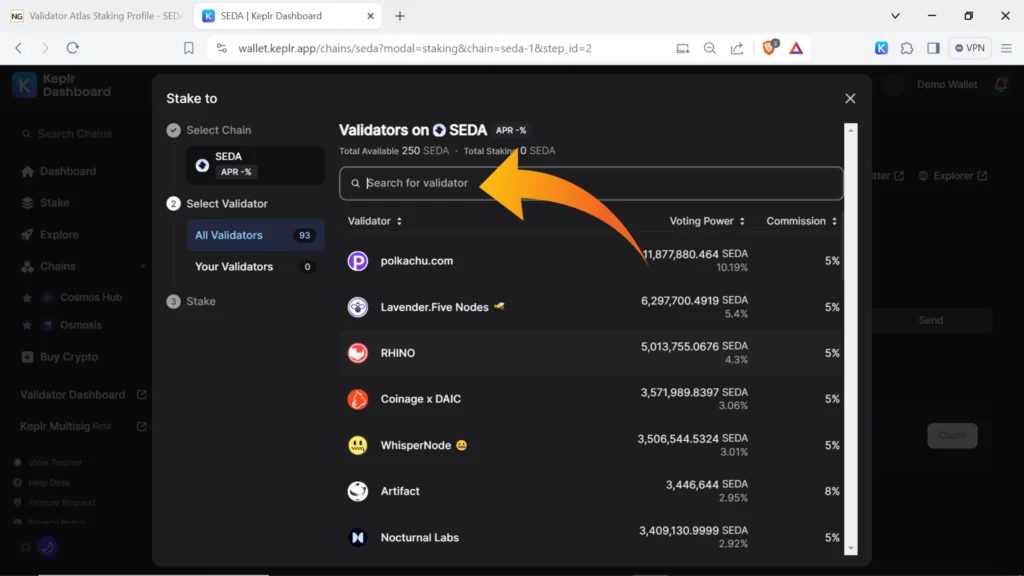Sort by Validator name column
This screenshot has height=576, width=1024.
375,221
